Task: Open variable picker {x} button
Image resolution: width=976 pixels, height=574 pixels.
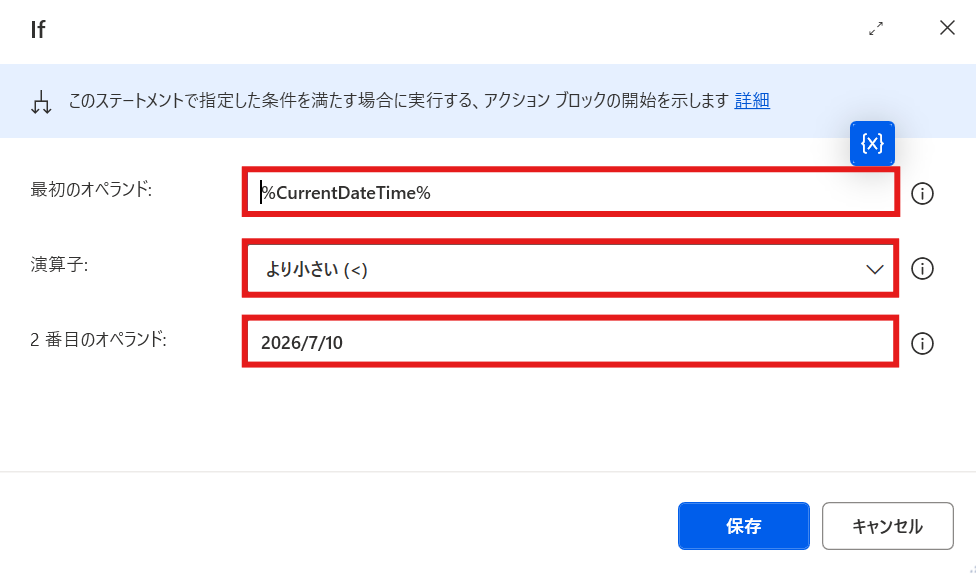Action: [872, 144]
